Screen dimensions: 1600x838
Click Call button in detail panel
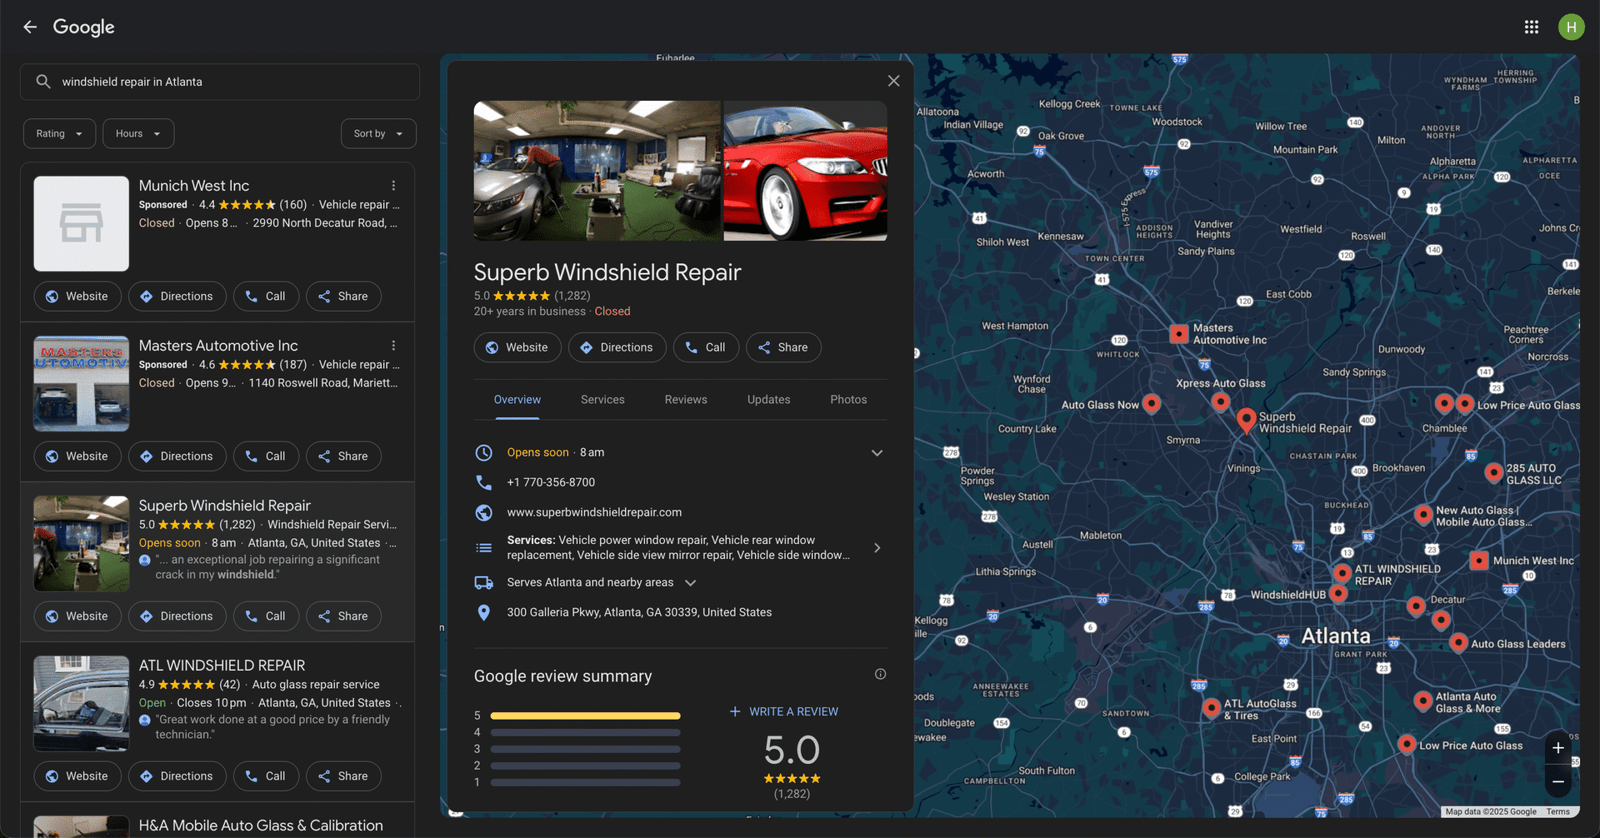[706, 348]
